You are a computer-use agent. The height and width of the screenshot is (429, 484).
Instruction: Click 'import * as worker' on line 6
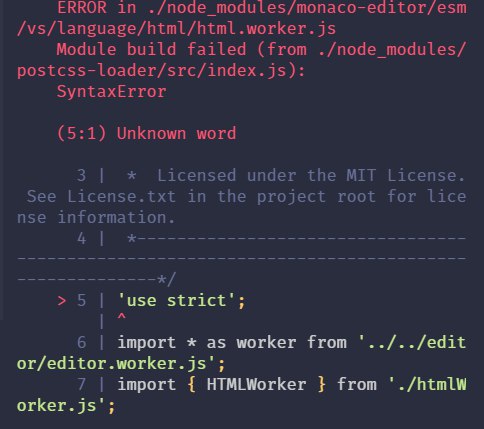coord(207,343)
